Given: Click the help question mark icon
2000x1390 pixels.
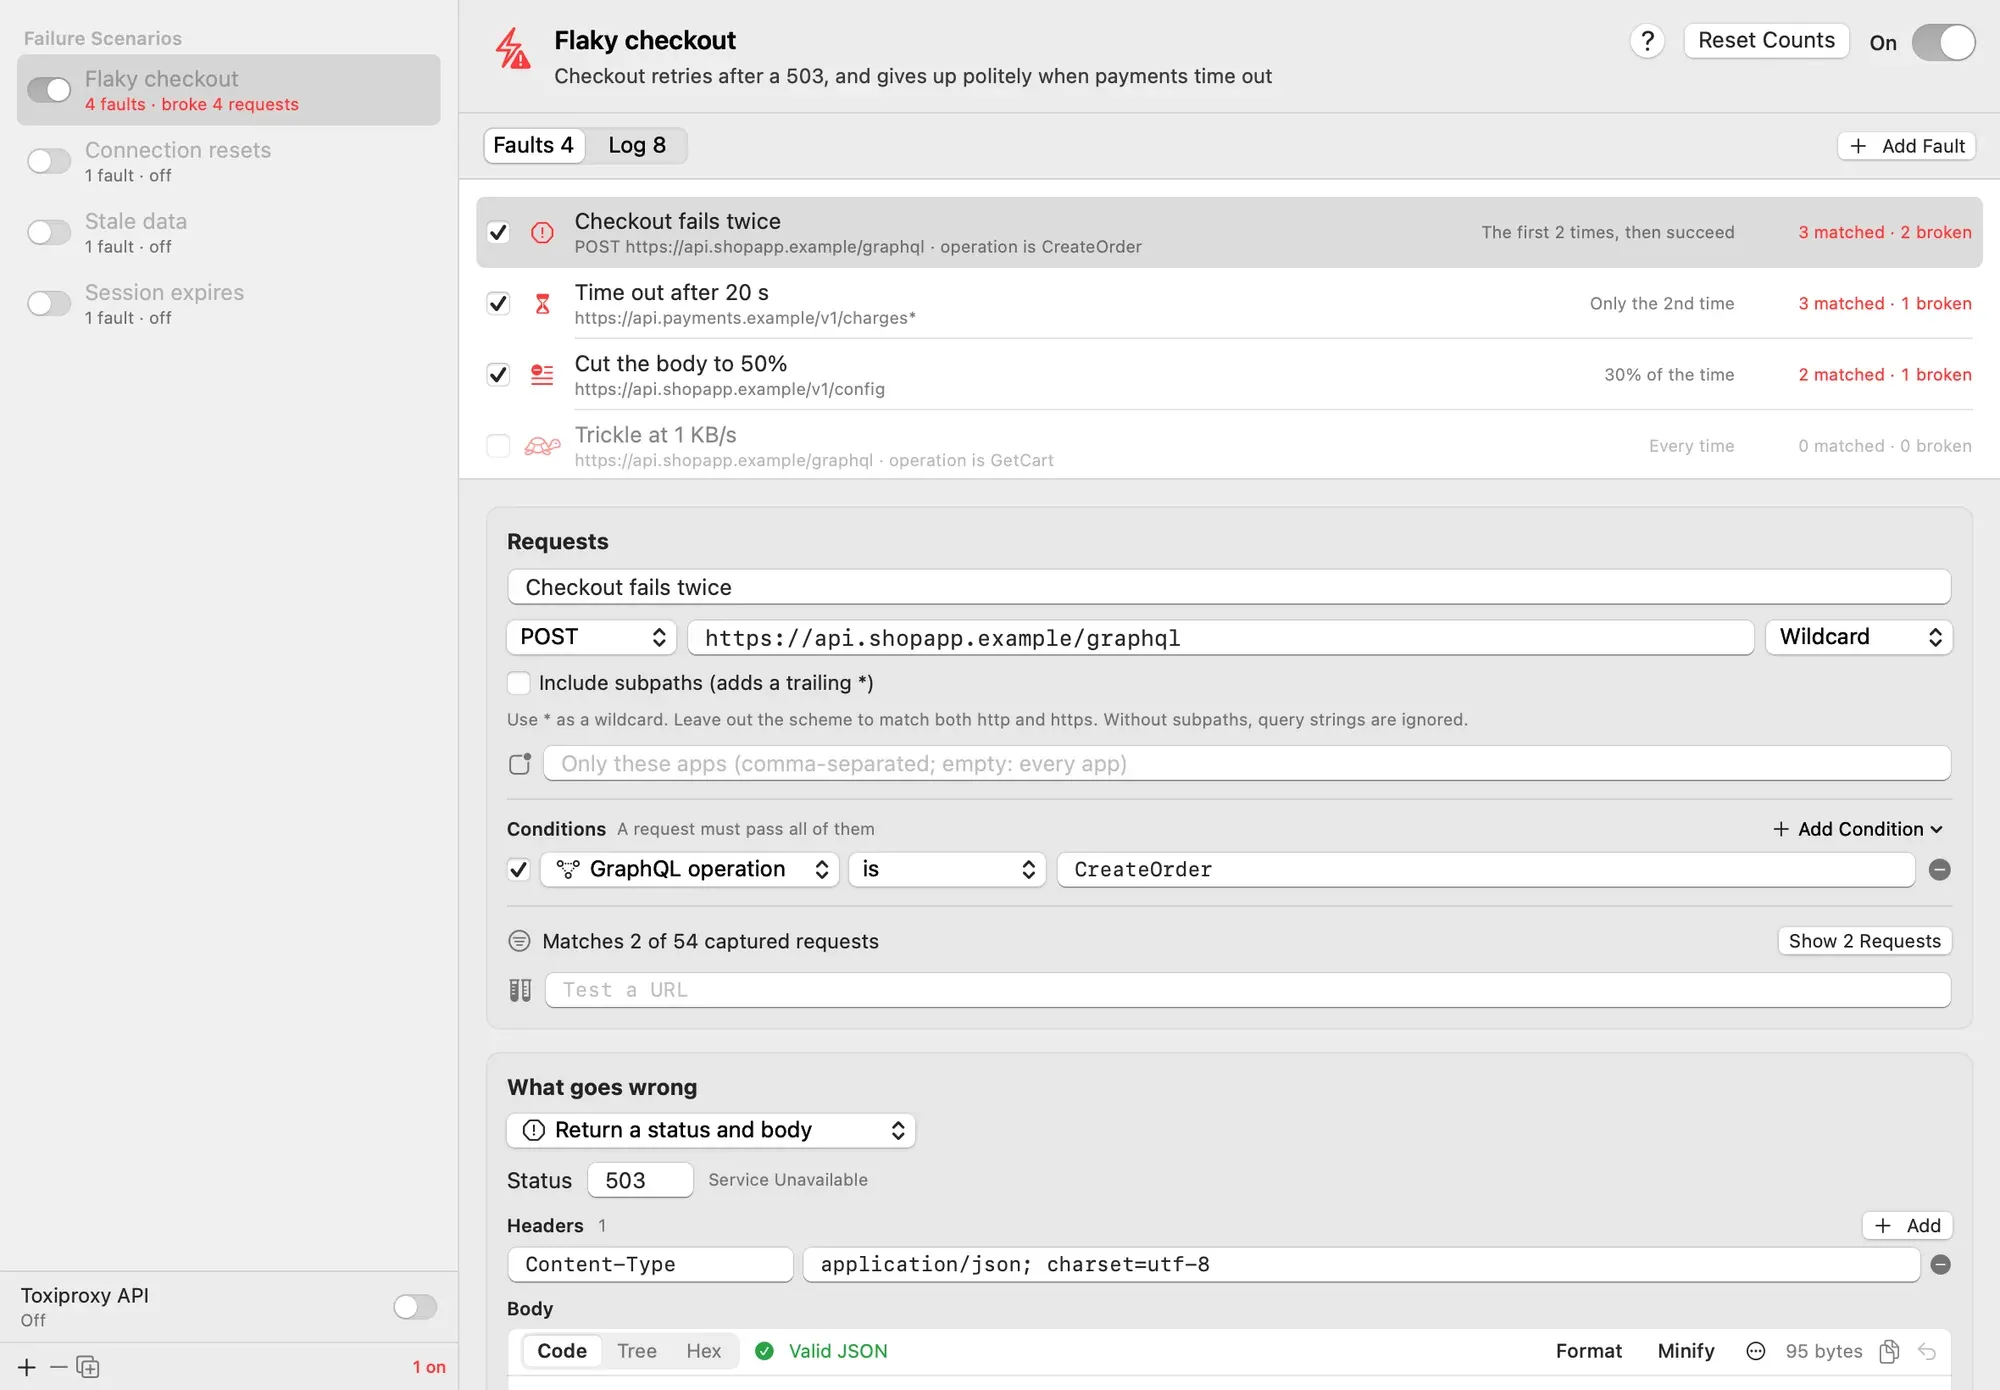Looking at the screenshot, I should pyautogui.click(x=1647, y=41).
